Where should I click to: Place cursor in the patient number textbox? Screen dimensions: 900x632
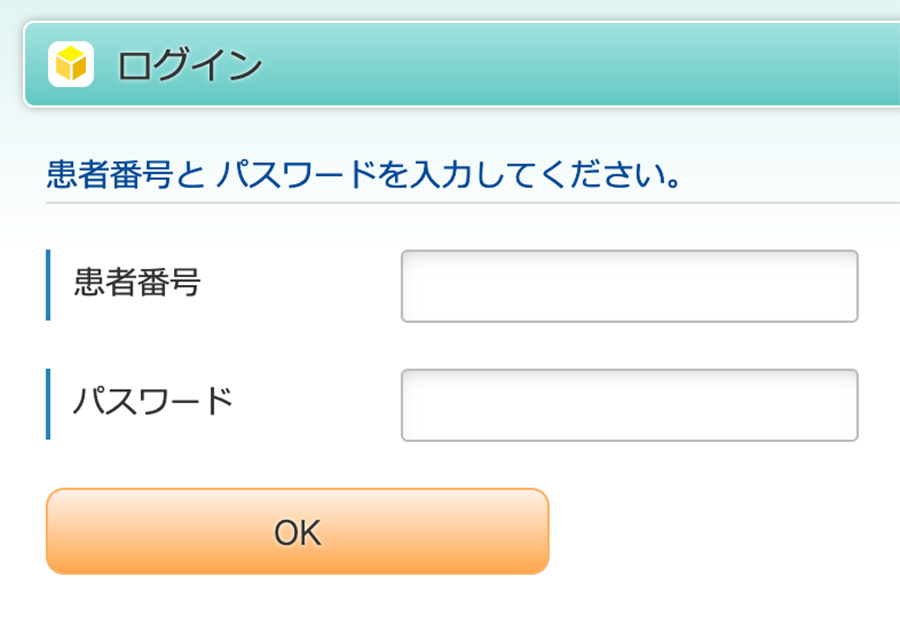[629, 286]
